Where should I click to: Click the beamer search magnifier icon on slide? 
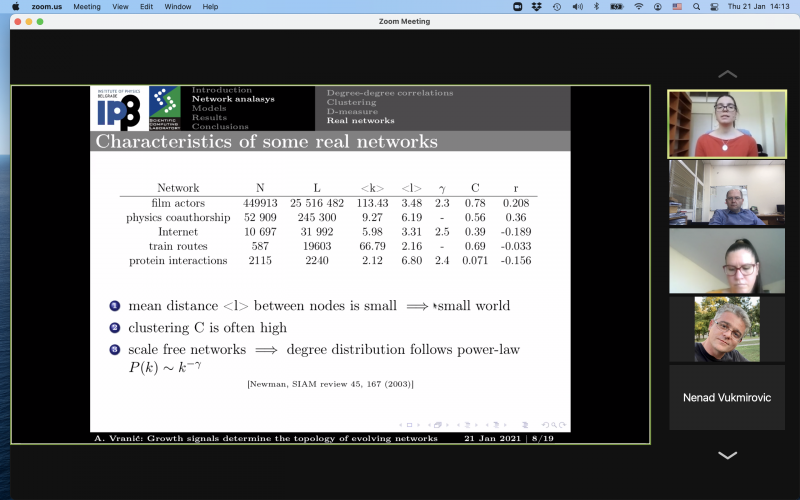553,424
